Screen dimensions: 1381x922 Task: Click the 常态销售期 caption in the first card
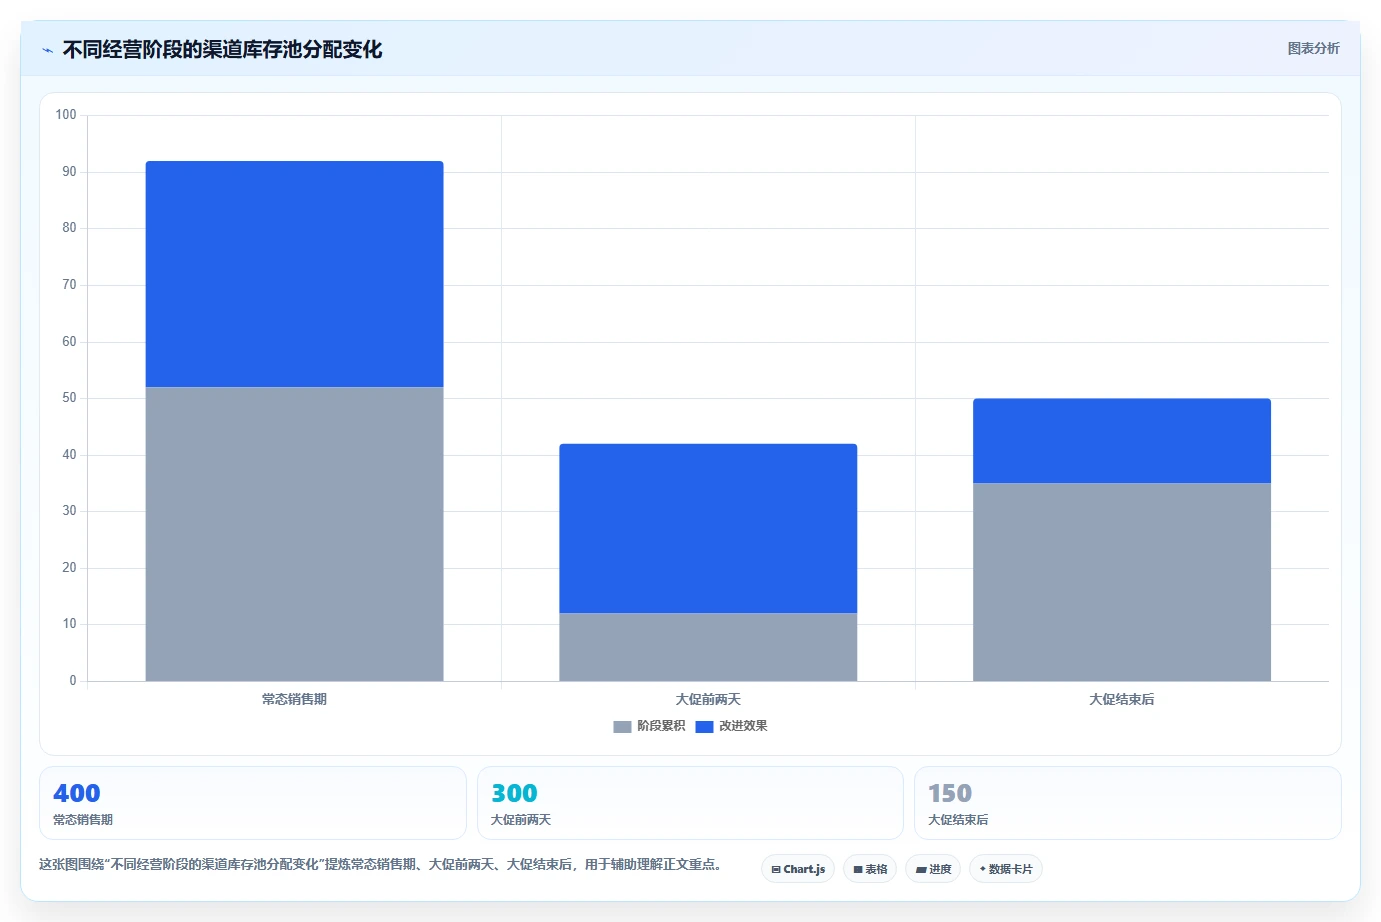coord(83,820)
